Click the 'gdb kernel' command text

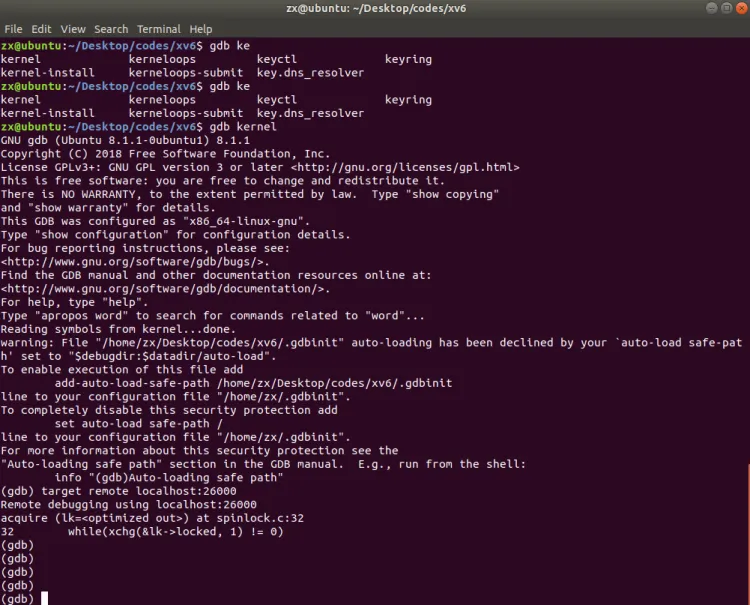[x=243, y=127]
